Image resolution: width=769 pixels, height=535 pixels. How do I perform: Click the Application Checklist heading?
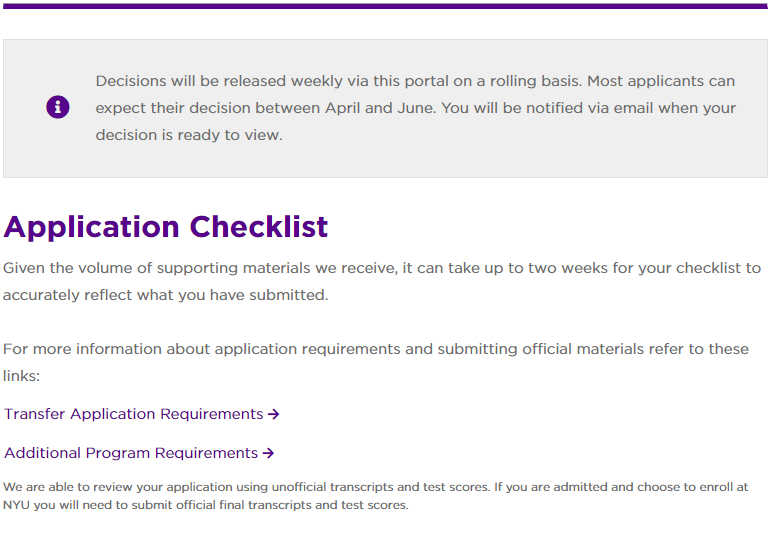(x=166, y=226)
